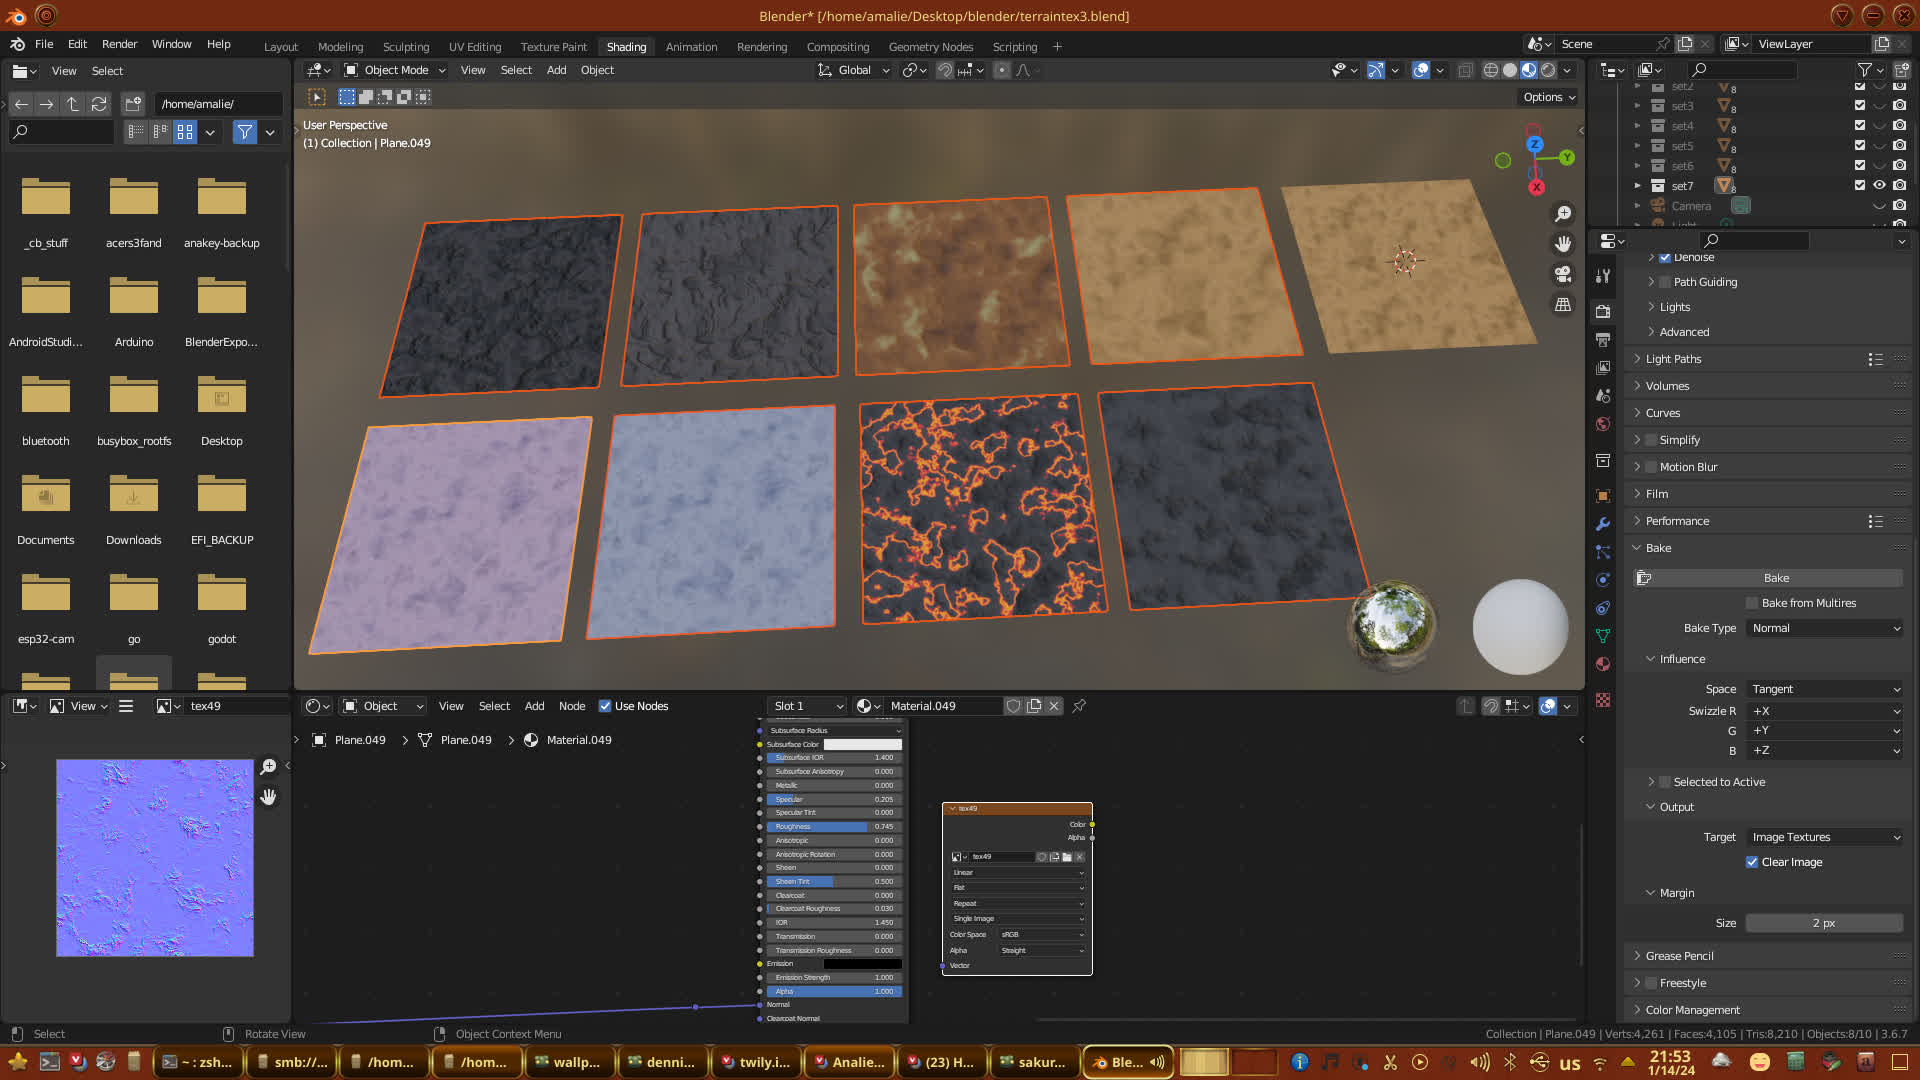Open the Object Mode dropdown

tap(395, 70)
